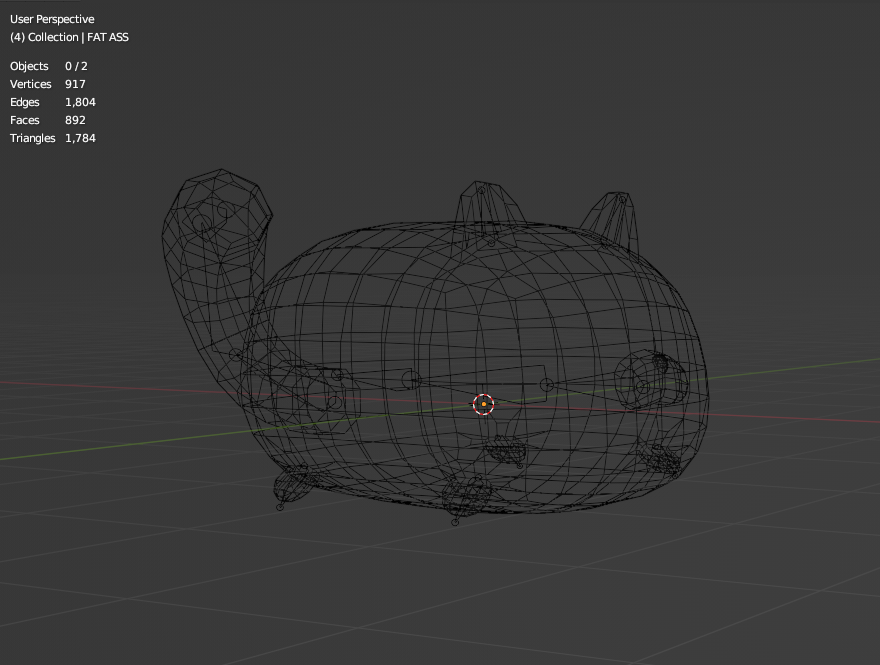Click the red X axis line
The height and width of the screenshot is (665, 880).
[x=786, y=416]
